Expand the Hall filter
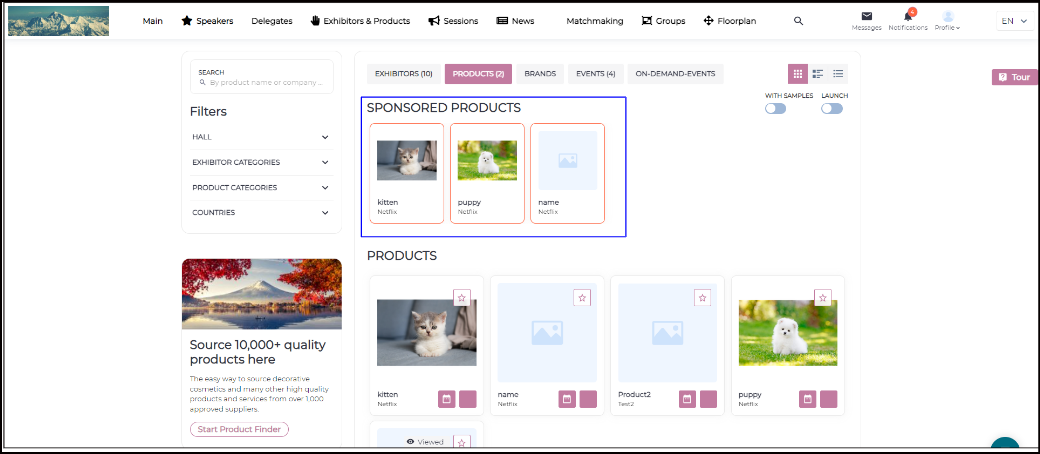 [x=261, y=137]
